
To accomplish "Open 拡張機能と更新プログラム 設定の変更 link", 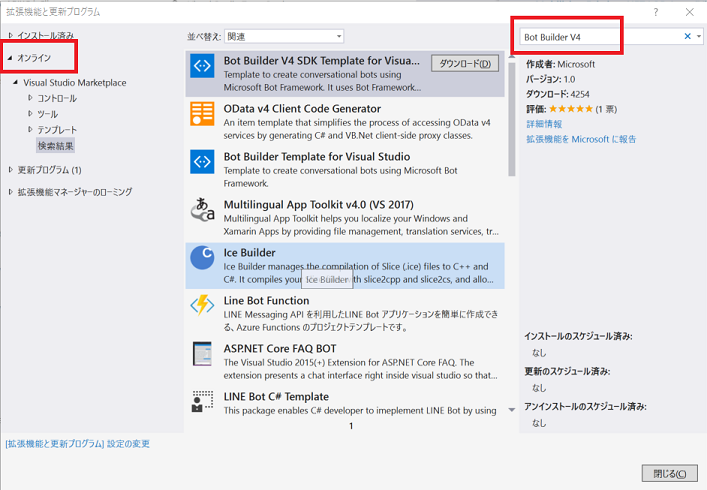I will (78, 444).
